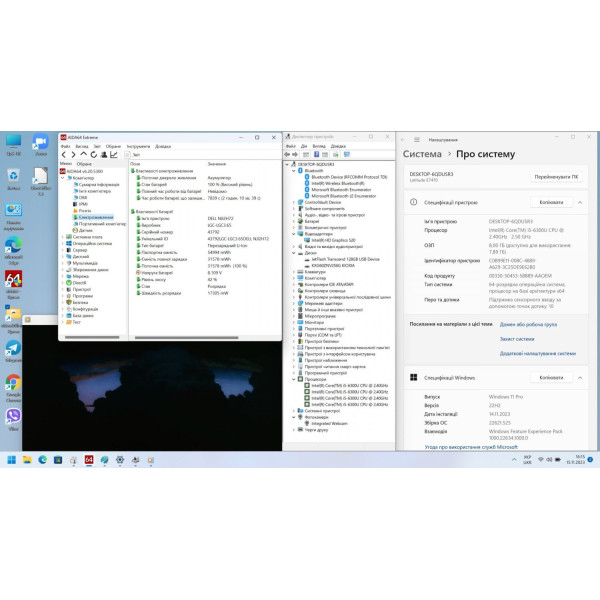
Task: Click AIDA64 details panel horizontal scrollbar
Action: (186, 338)
